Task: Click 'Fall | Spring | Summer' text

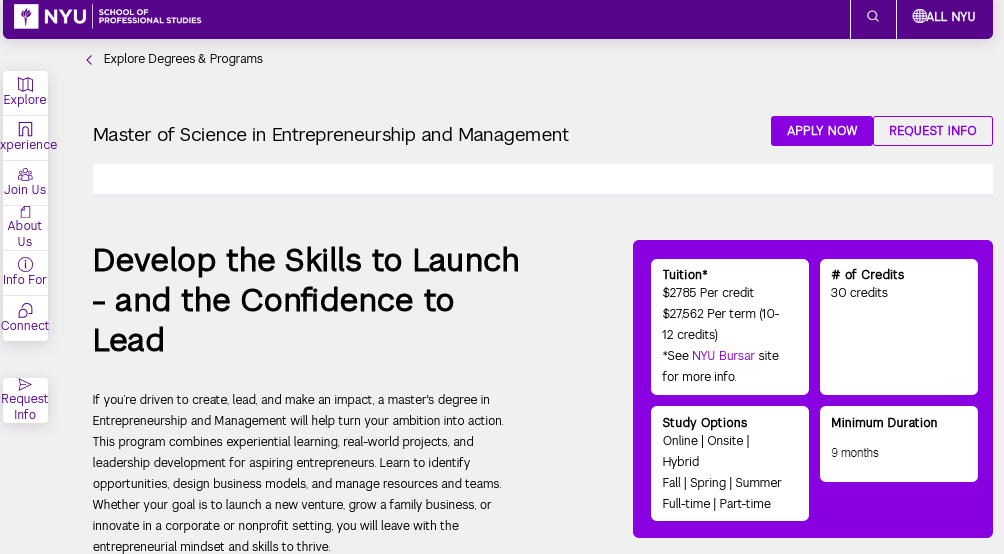Action: [722, 483]
